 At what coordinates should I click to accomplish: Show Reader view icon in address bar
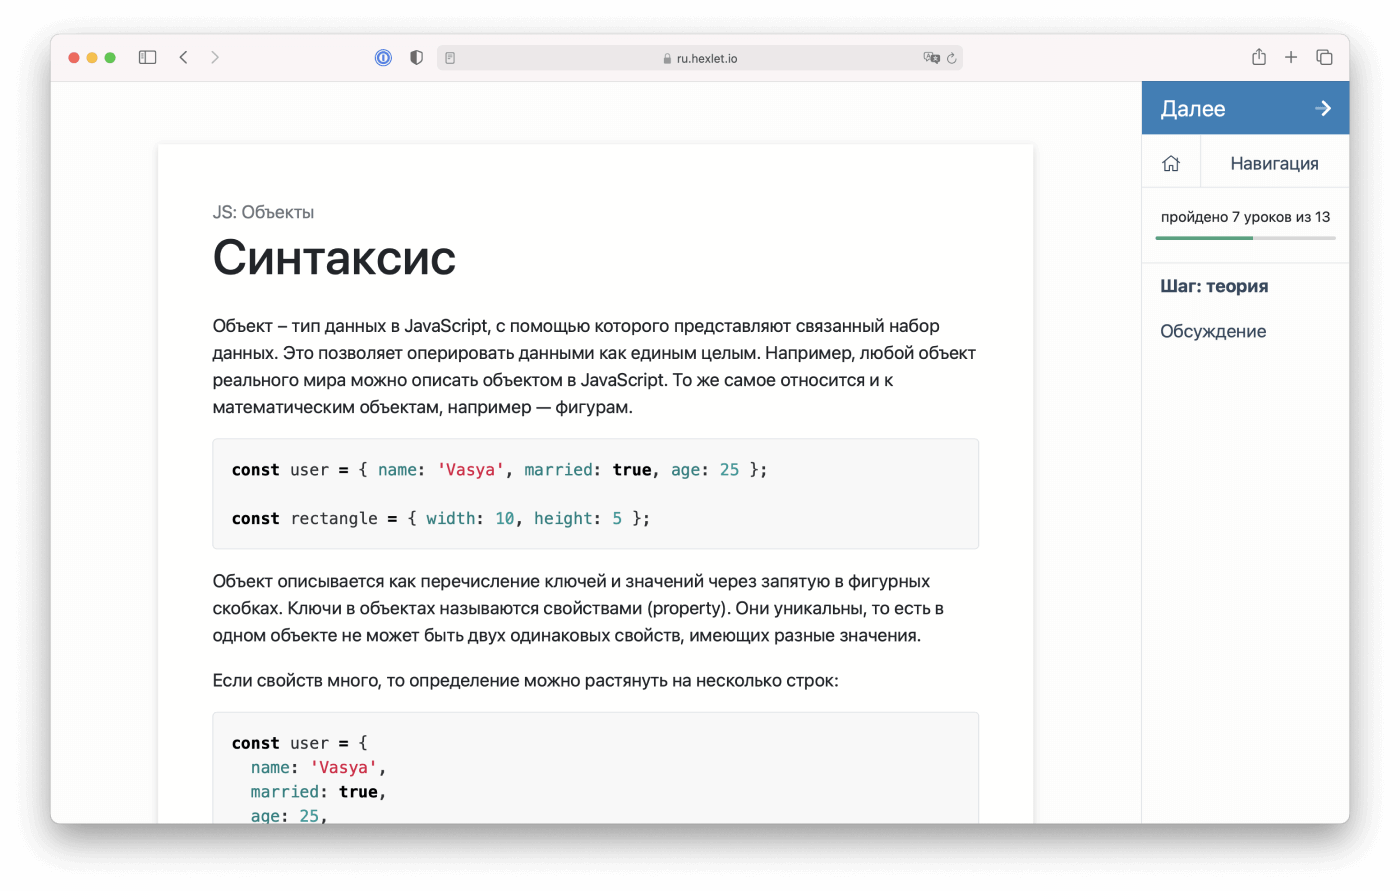coord(450,58)
